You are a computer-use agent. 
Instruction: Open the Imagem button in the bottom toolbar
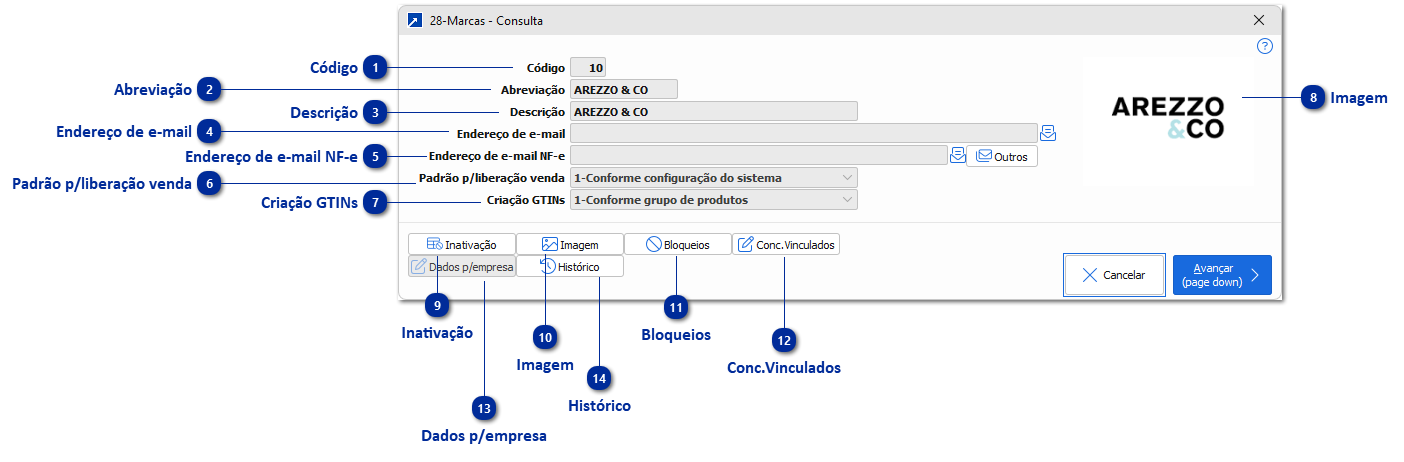click(570, 244)
